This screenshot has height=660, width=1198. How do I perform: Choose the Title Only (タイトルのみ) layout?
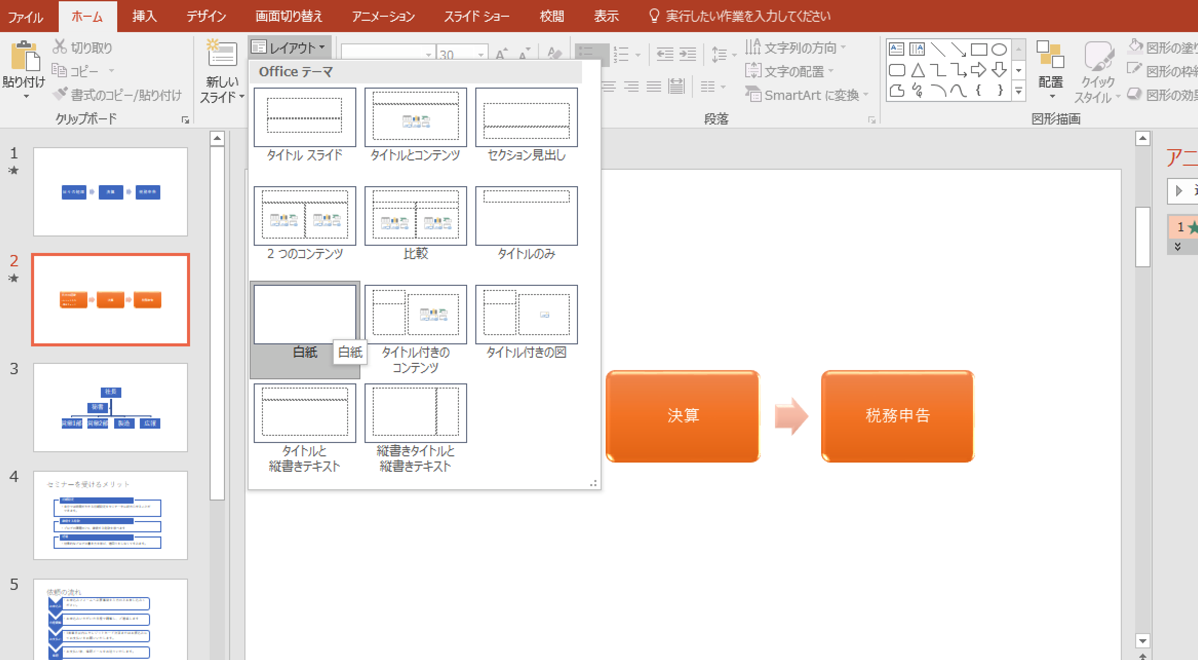coord(526,224)
